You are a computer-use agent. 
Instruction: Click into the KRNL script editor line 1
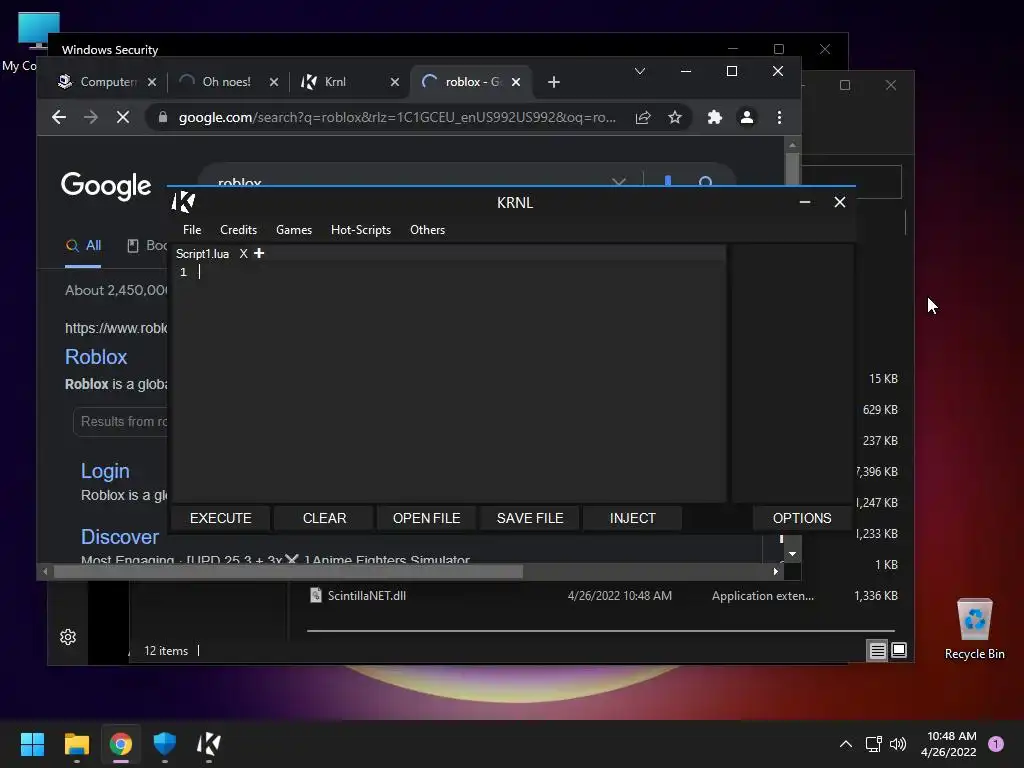tap(457, 272)
